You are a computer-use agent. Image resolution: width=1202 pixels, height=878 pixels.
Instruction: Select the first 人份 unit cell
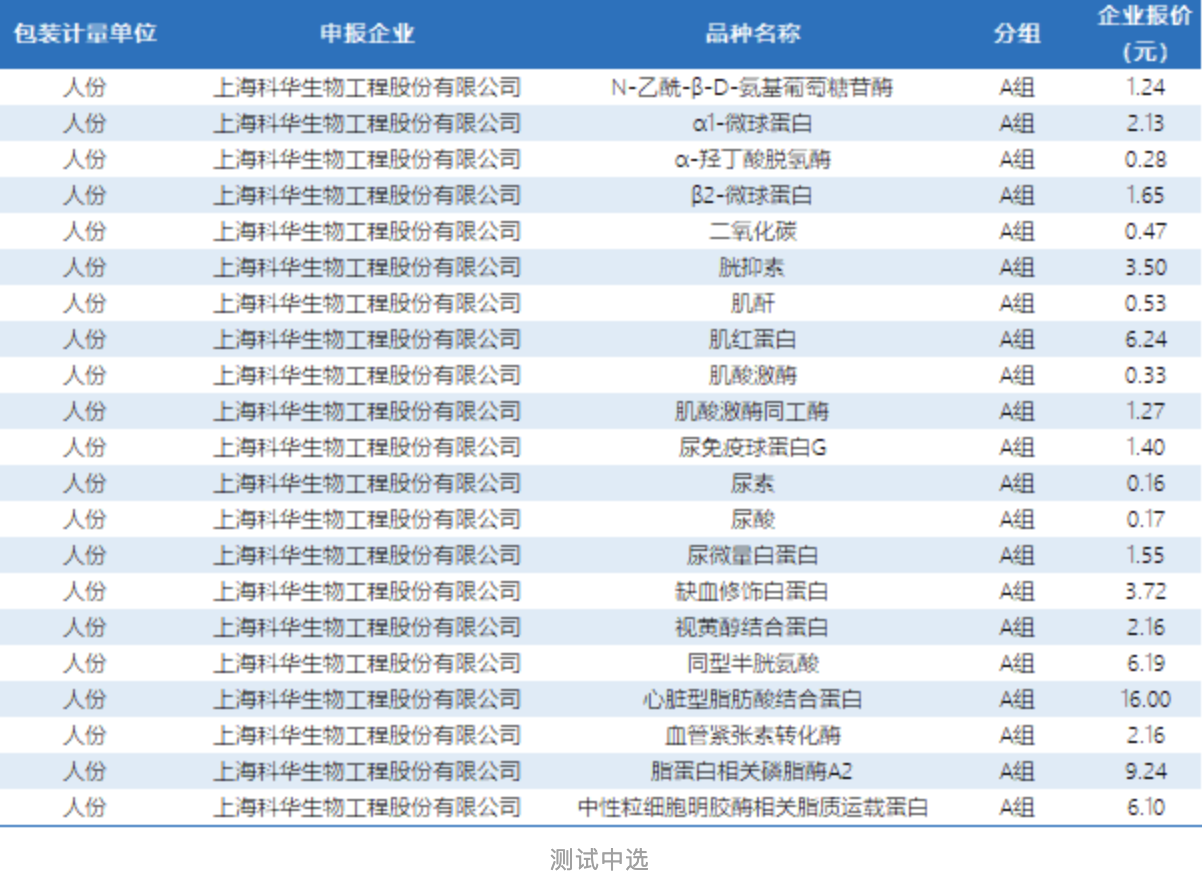pos(86,87)
